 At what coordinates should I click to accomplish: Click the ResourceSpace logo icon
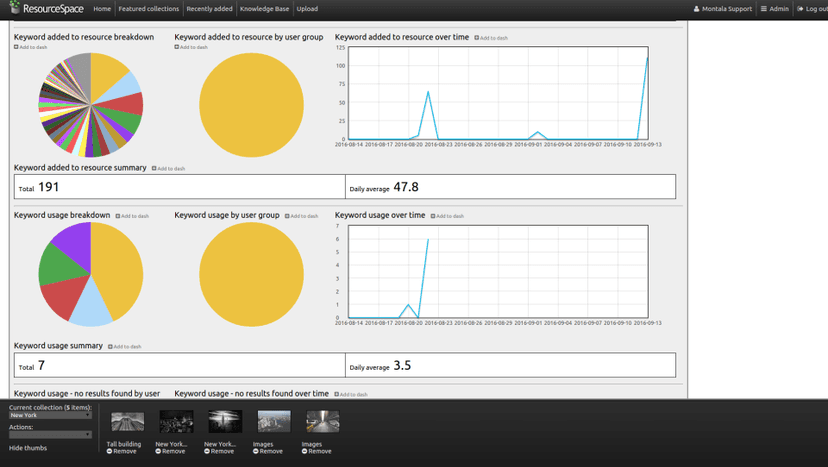click(15, 7)
